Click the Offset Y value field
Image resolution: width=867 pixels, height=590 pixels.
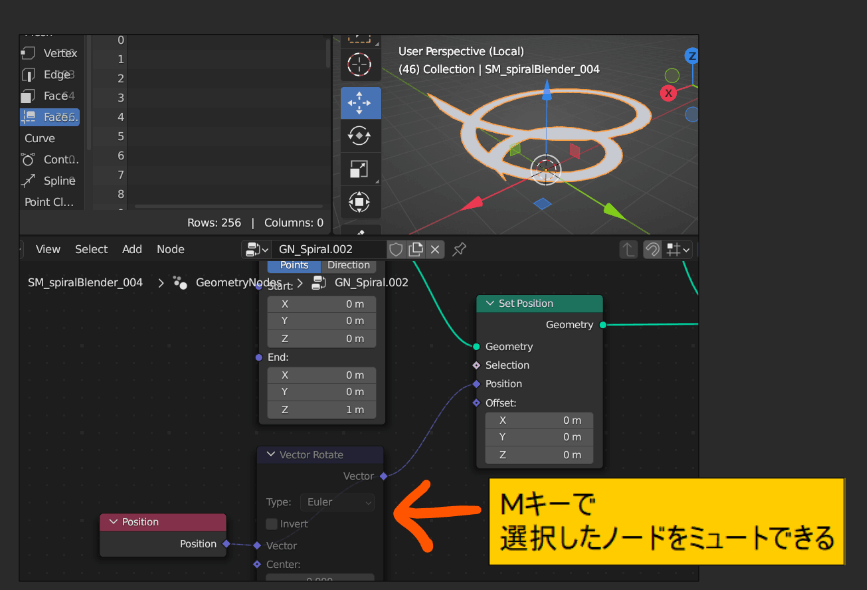pyautogui.click(x=539, y=437)
